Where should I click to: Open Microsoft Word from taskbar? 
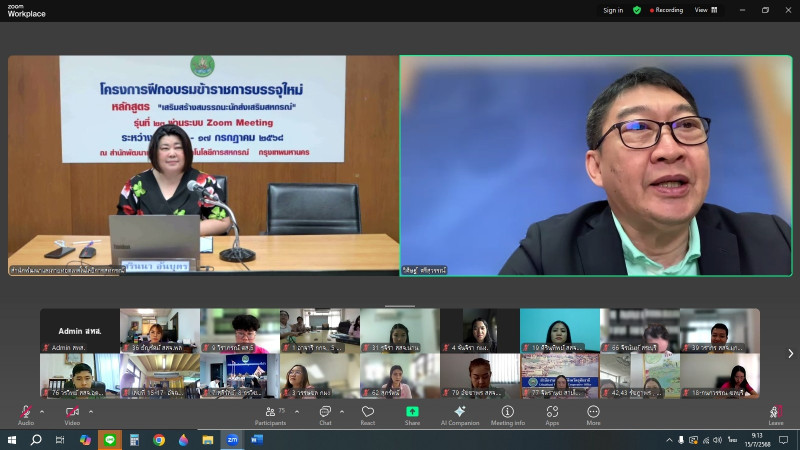(x=257, y=440)
